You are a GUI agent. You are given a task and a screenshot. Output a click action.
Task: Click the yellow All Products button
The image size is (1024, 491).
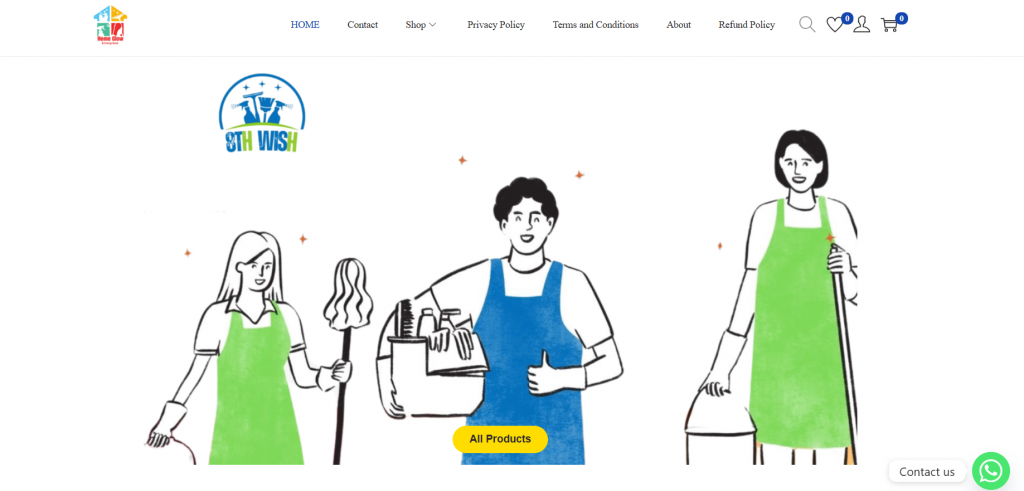[500, 439]
